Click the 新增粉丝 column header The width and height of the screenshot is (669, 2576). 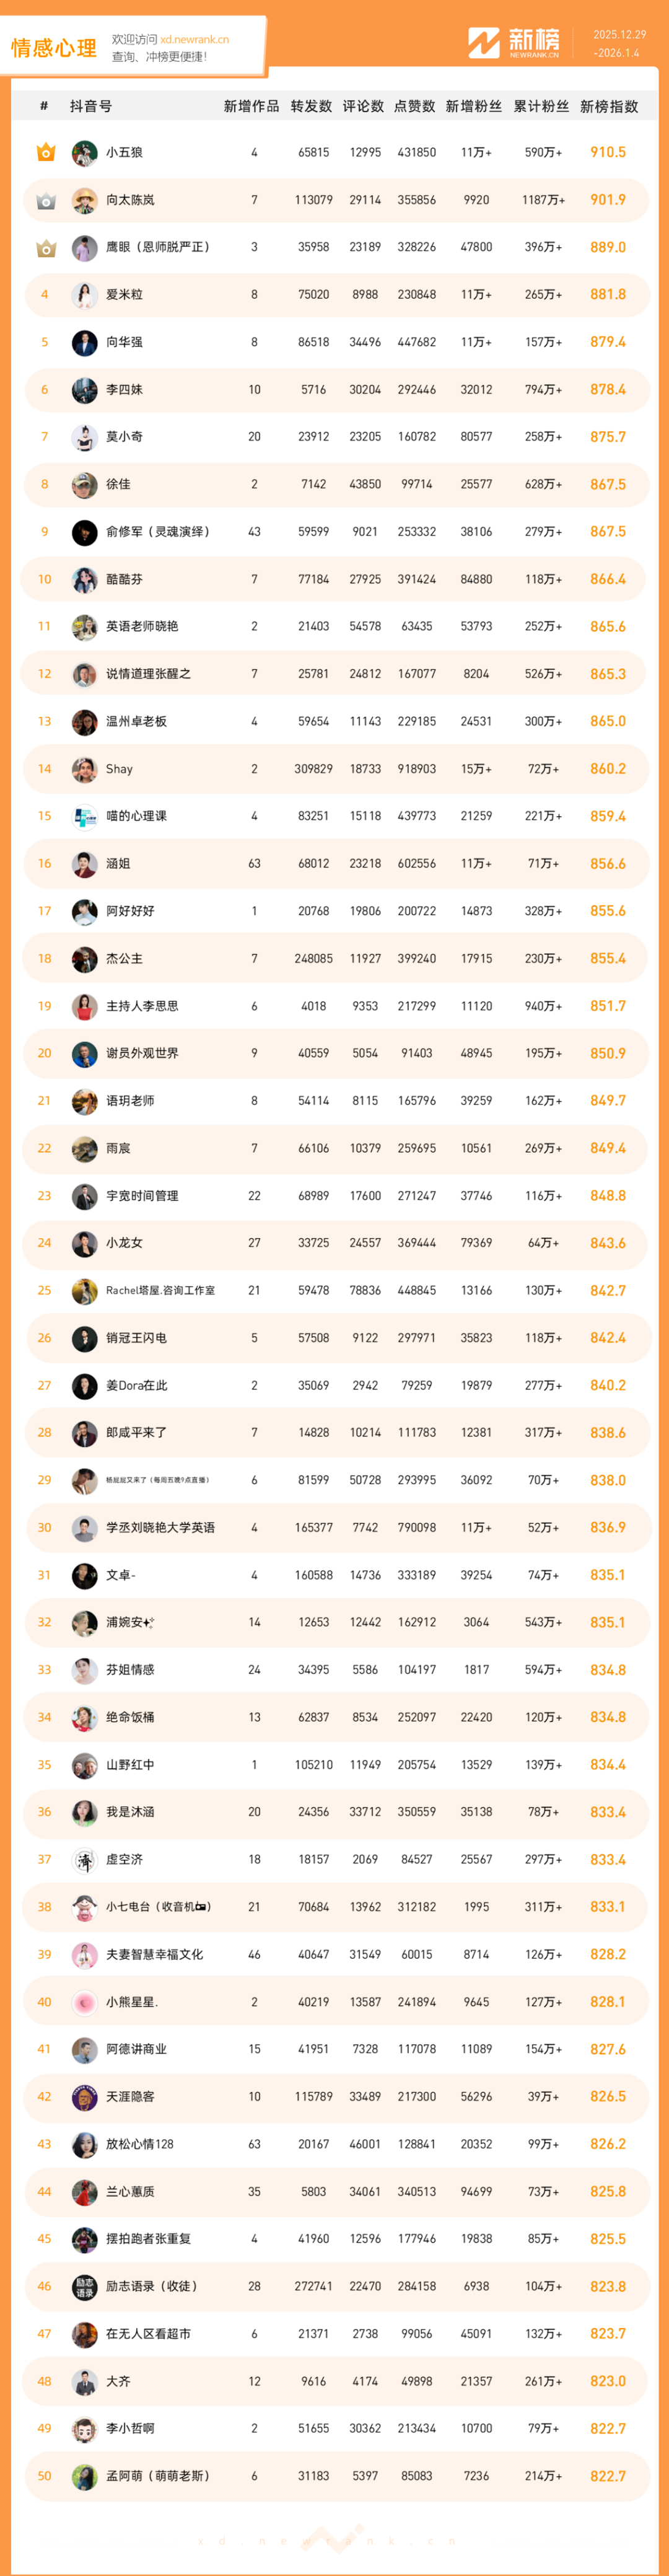[x=474, y=107]
